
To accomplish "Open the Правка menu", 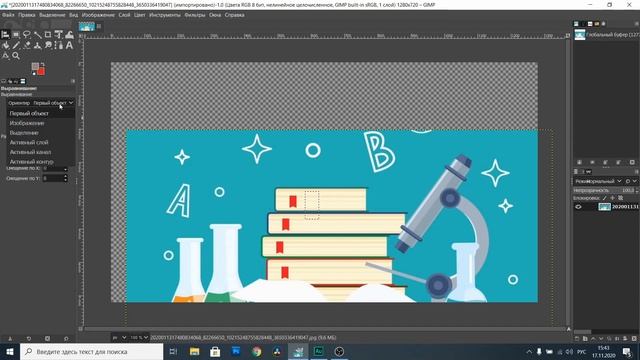I will coord(27,15).
